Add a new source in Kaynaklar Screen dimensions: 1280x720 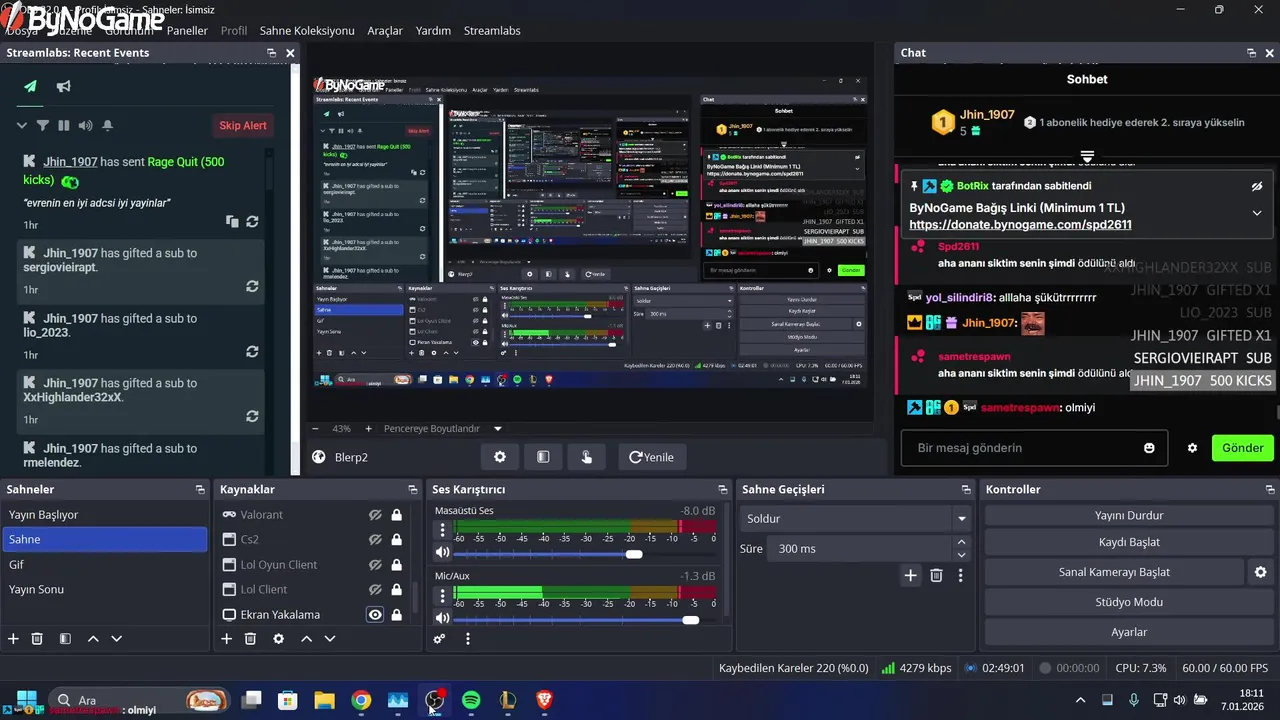(x=226, y=638)
